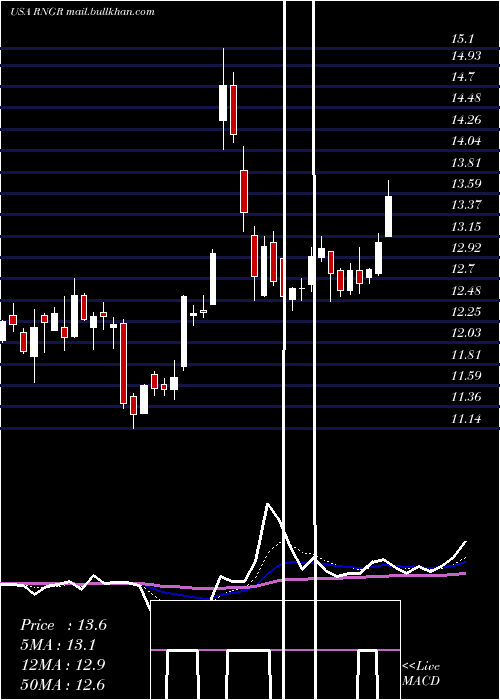Click the 'Price : 13.6' readout
Viewport: 500px width, 700px height.
(63, 625)
